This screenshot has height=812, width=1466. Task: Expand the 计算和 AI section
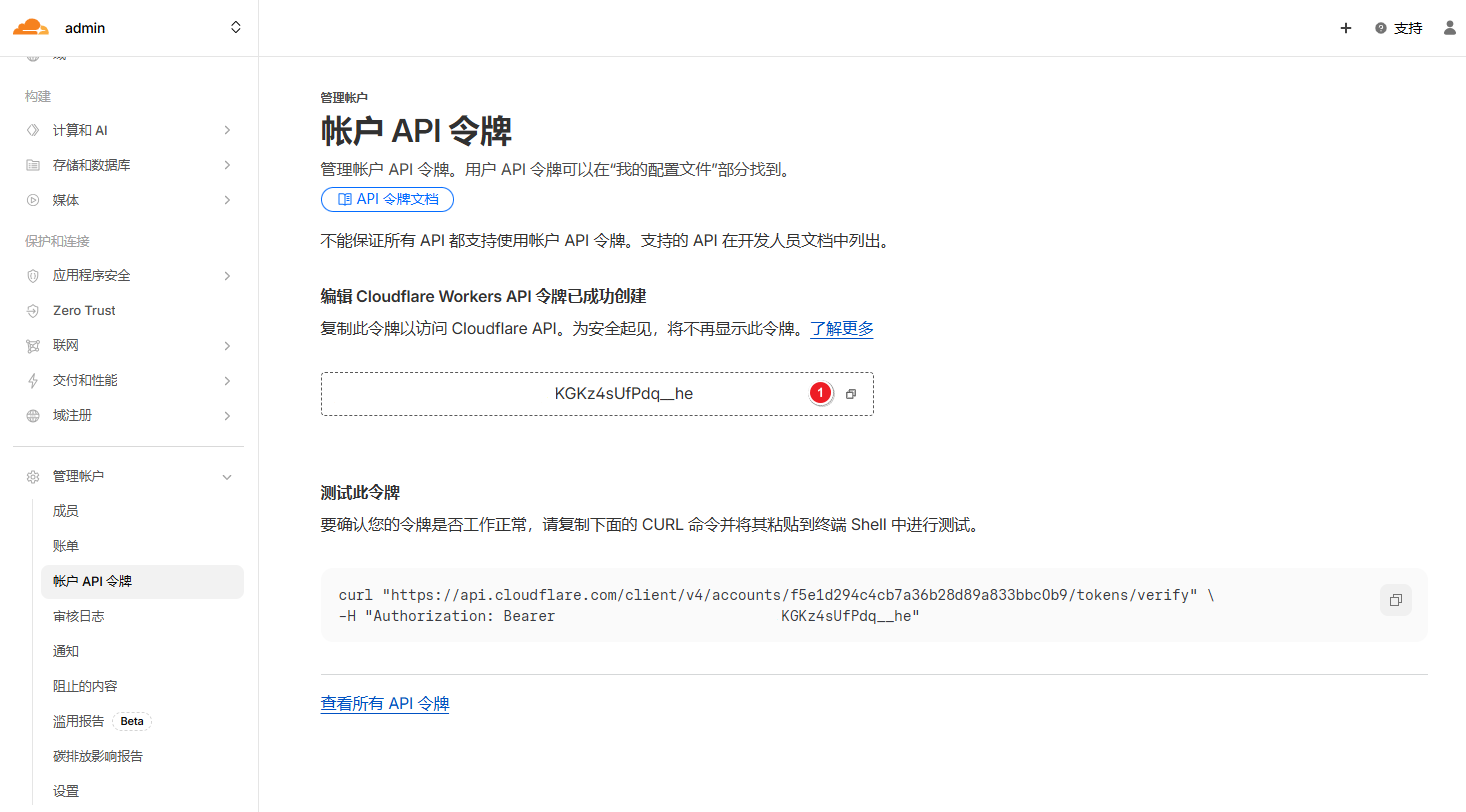[x=227, y=130]
